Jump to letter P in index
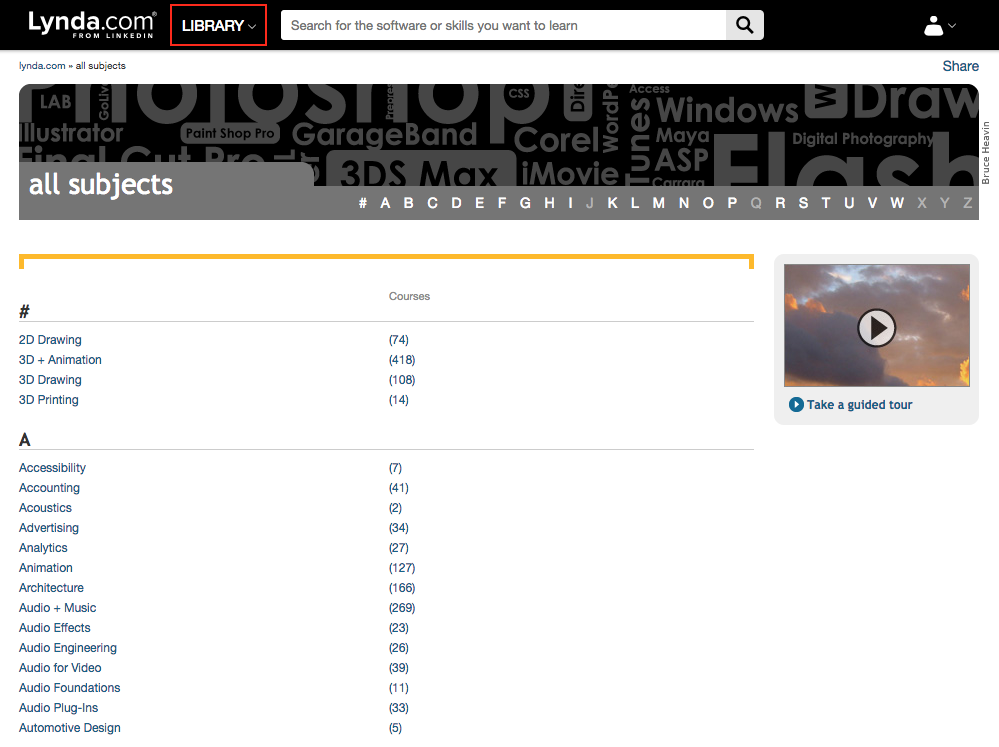Screen dimensions: 999x747 coord(732,203)
